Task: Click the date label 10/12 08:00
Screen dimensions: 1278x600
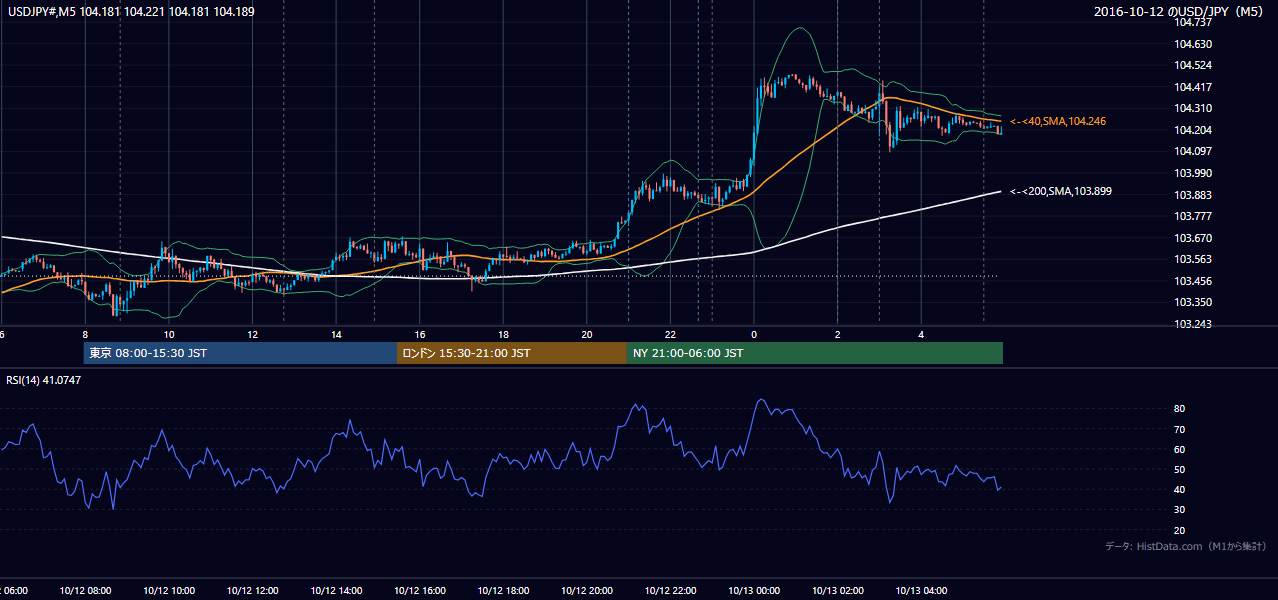Action: click(85, 591)
